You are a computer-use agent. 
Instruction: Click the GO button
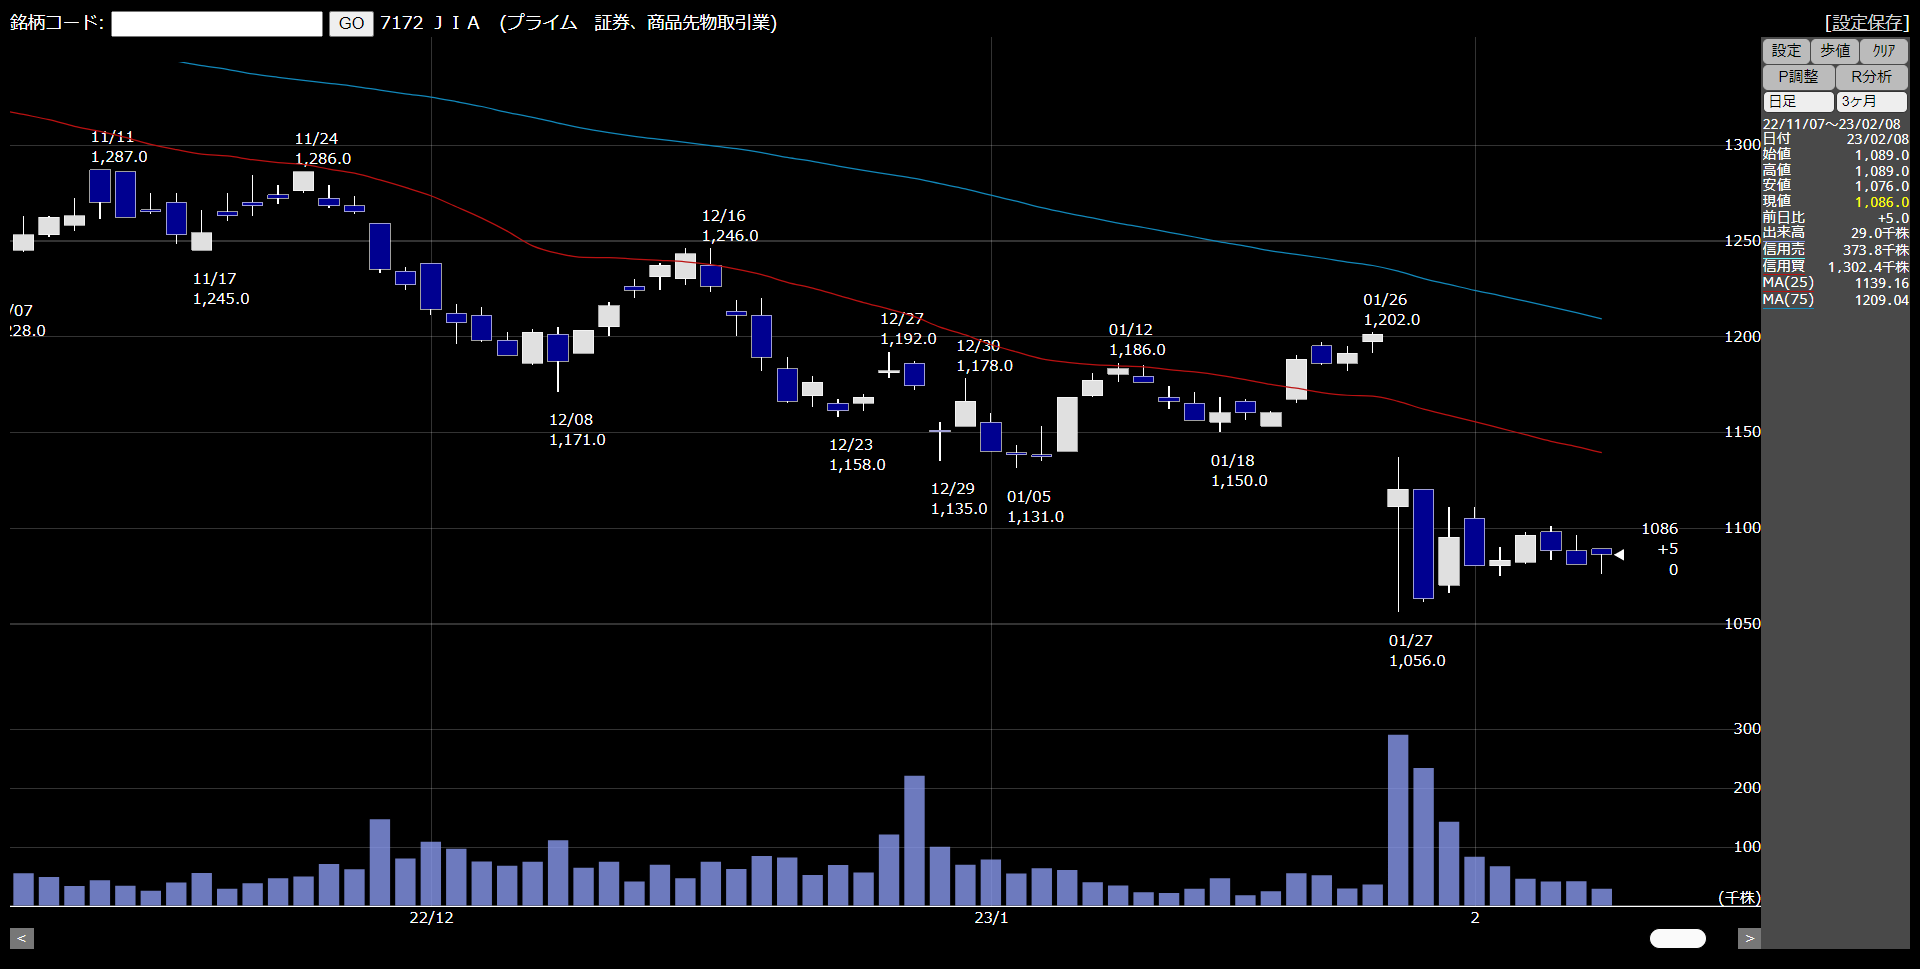coord(351,23)
